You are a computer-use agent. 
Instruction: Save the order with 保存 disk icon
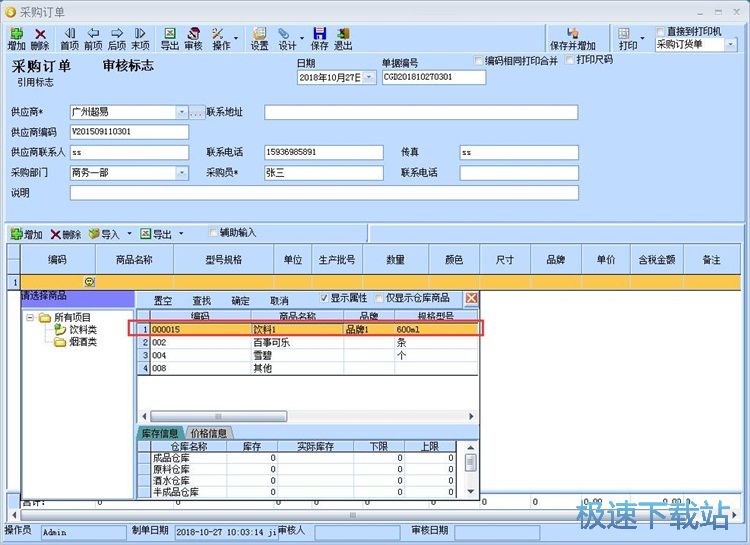[x=320, y=33]
